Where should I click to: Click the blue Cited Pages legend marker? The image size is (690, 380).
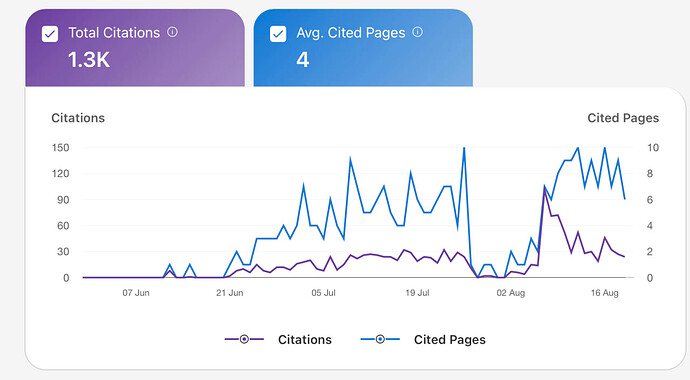click(380, 339)
